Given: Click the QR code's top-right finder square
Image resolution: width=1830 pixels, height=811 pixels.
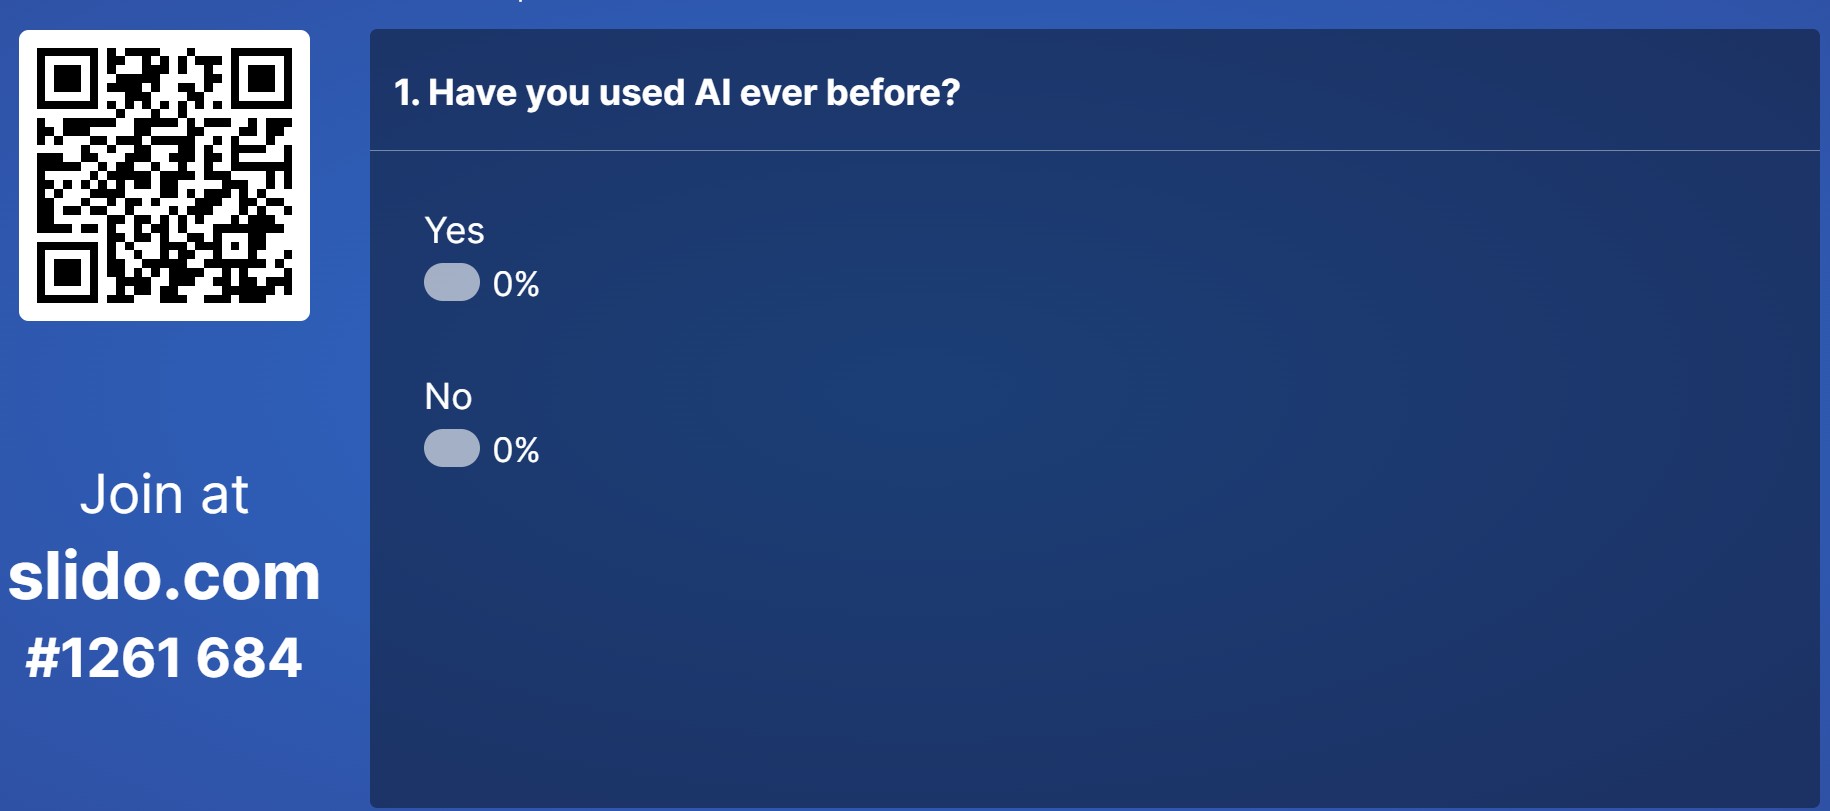Looking at the screenshot, I should pyautogui.click(x=262, y=78).
